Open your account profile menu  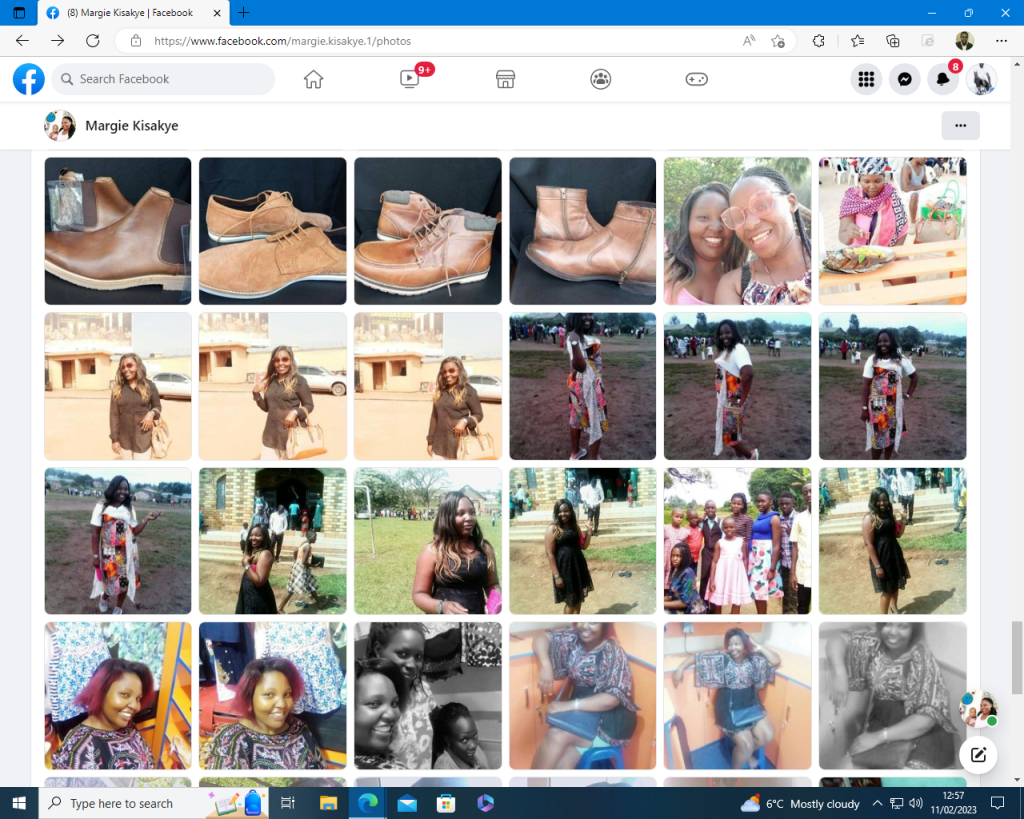tap(981, 79)
